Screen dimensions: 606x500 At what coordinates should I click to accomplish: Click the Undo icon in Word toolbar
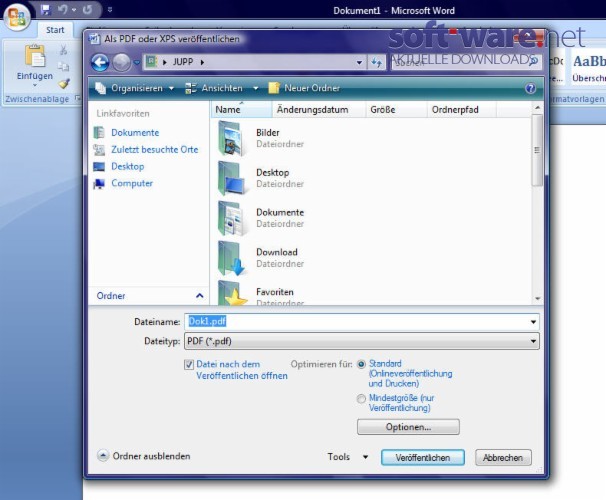[x=63, y=10]
